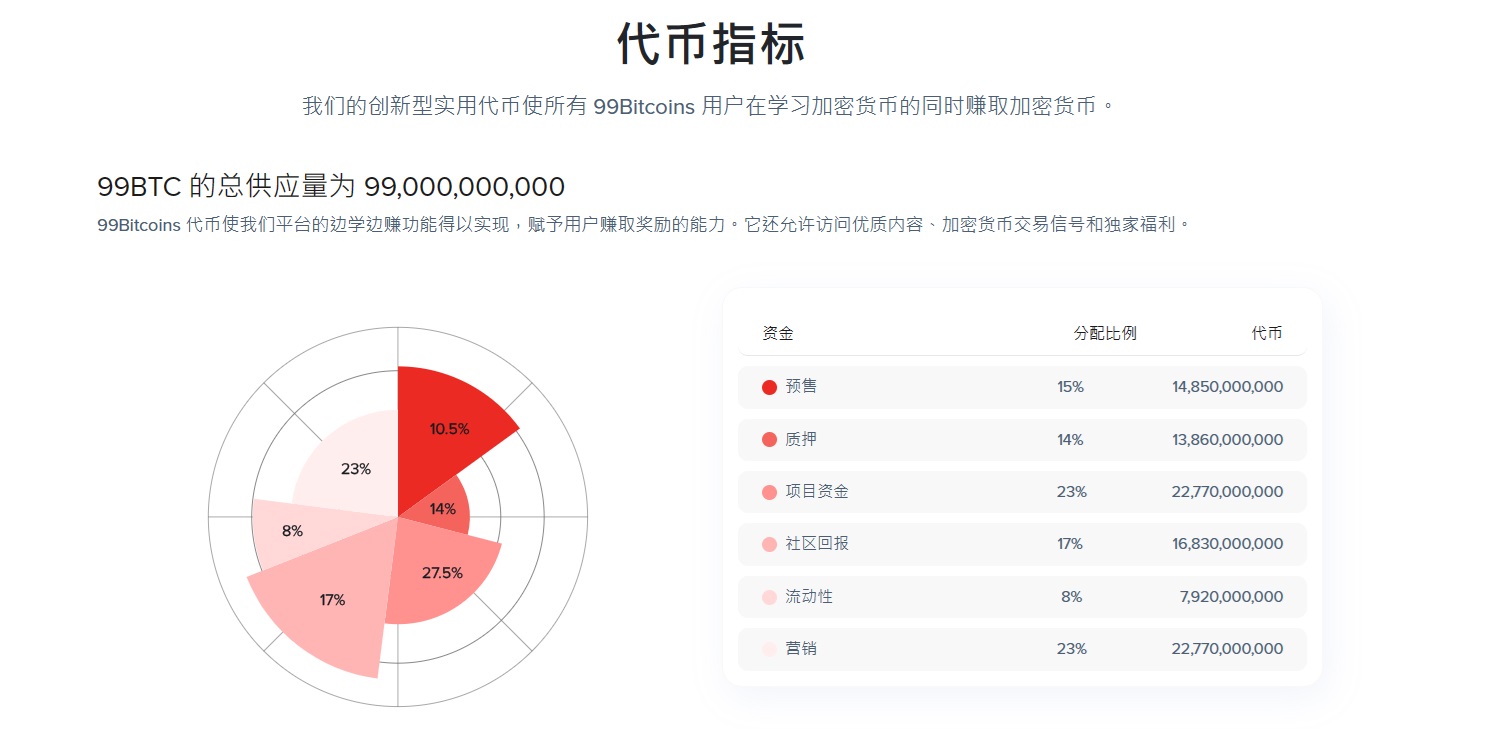Click the 99BTC 的总供应量 heading
1498x729 pixels.
[x=331, y=187]
